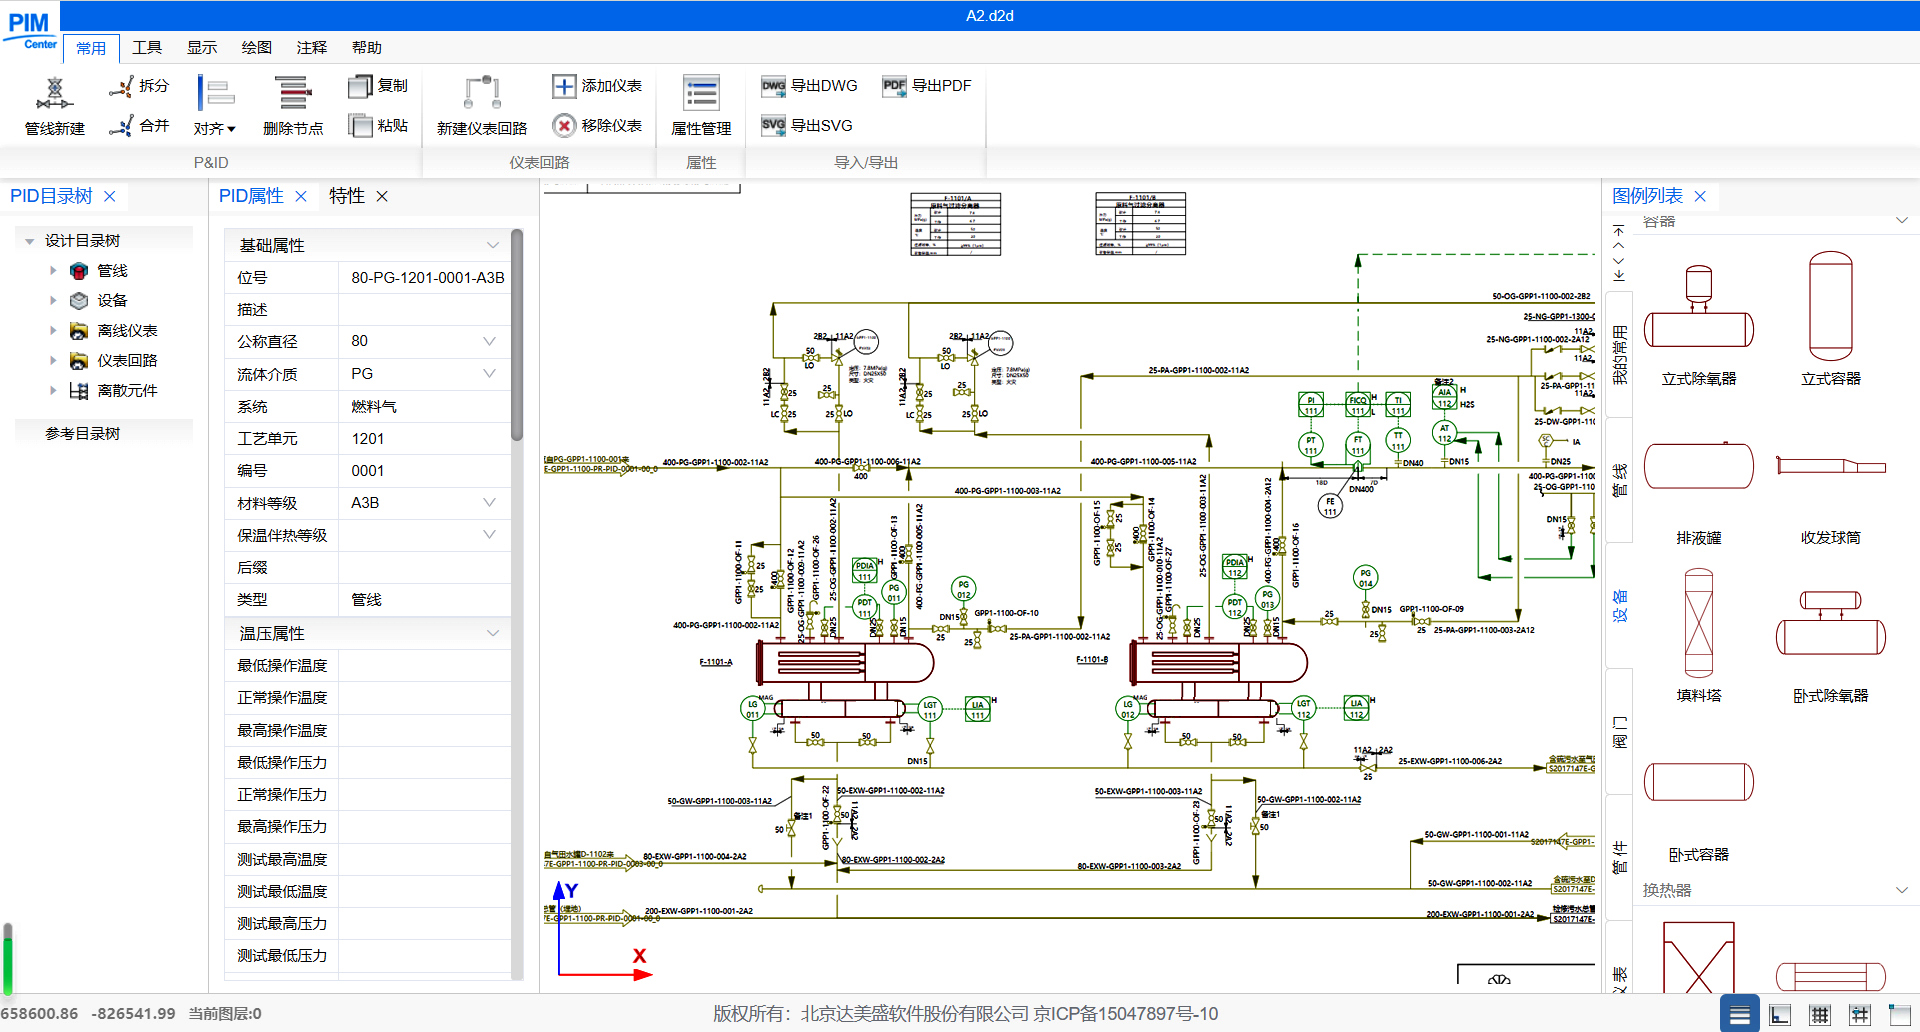Open the 显示 menu tab
This screenshot has width=1920, height=1032.
click(202, 48)
